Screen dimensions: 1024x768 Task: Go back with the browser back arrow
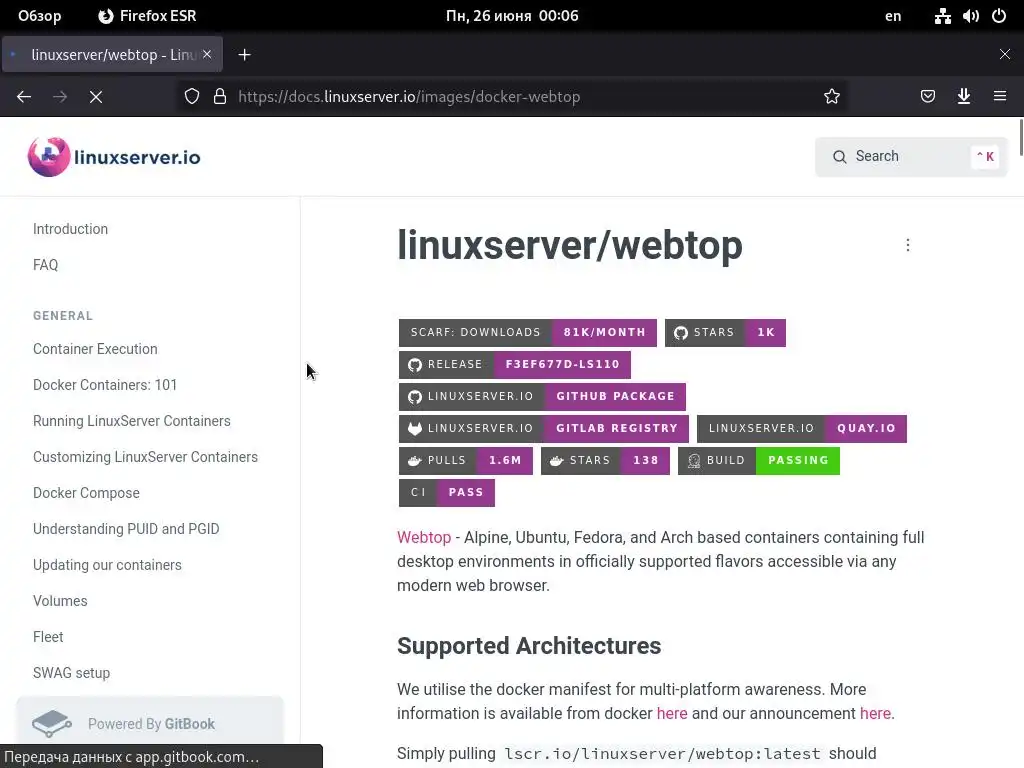tap(24, 97)
